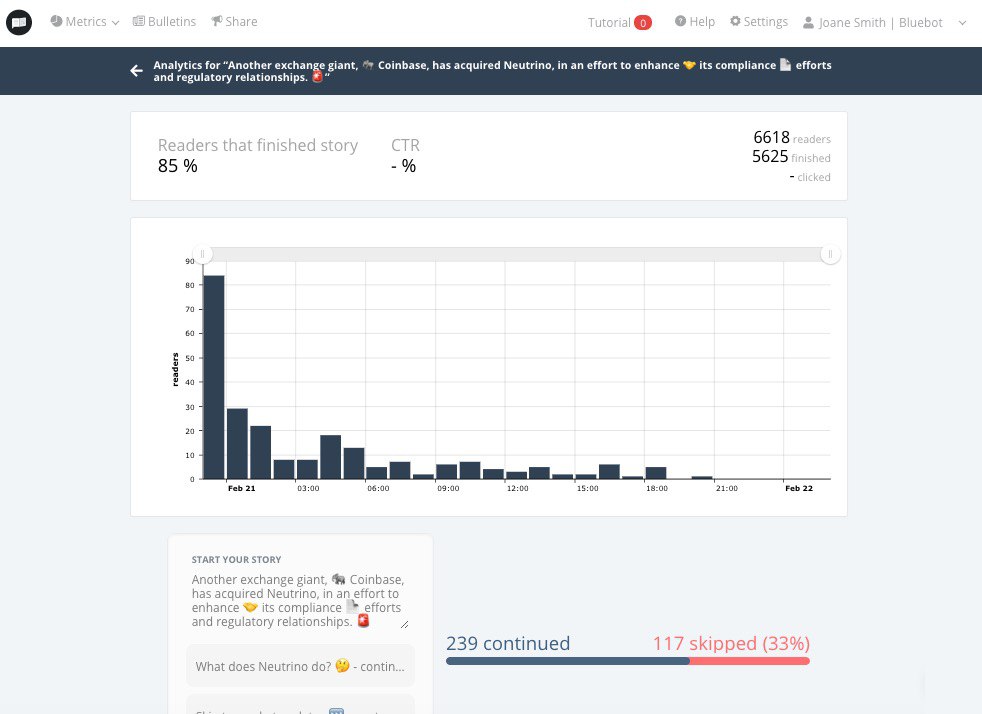
Task: Click the Bulletins newspaper icon
Action: [x=139, y=21]
